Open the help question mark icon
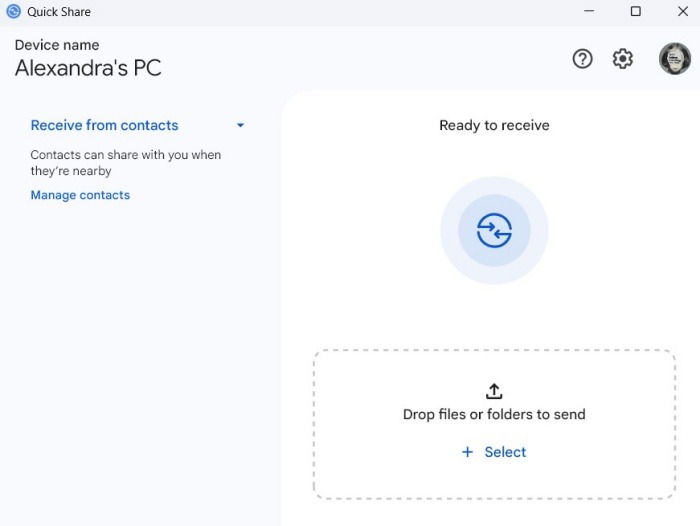The height and width of the screenshot is (526, 700). coord(582,58)
